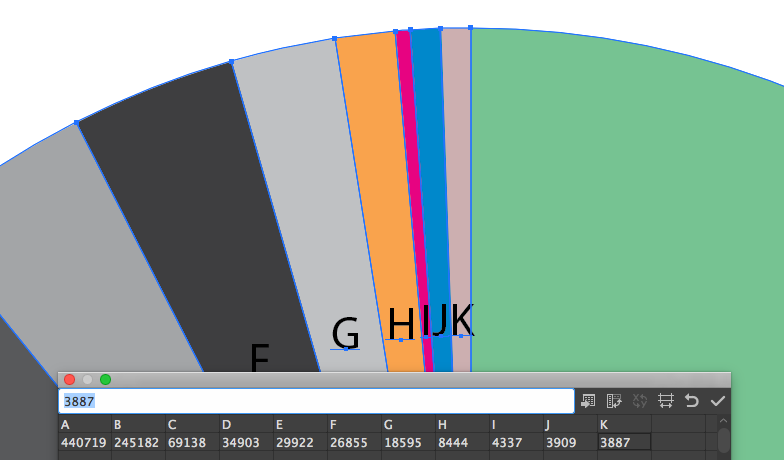784x460 pixels.
Task: Select header cell labeled K in table
Action: point(624,424)
